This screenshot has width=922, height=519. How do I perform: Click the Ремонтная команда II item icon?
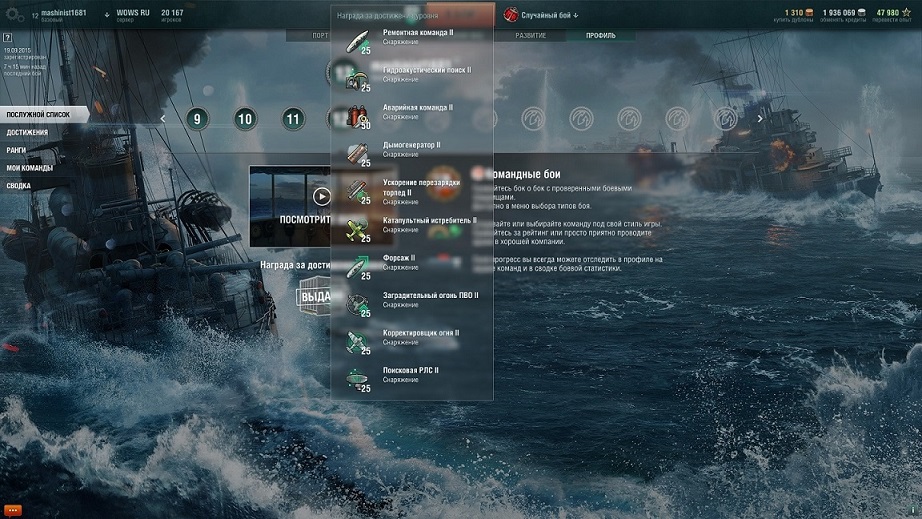(x=357, y=41)
